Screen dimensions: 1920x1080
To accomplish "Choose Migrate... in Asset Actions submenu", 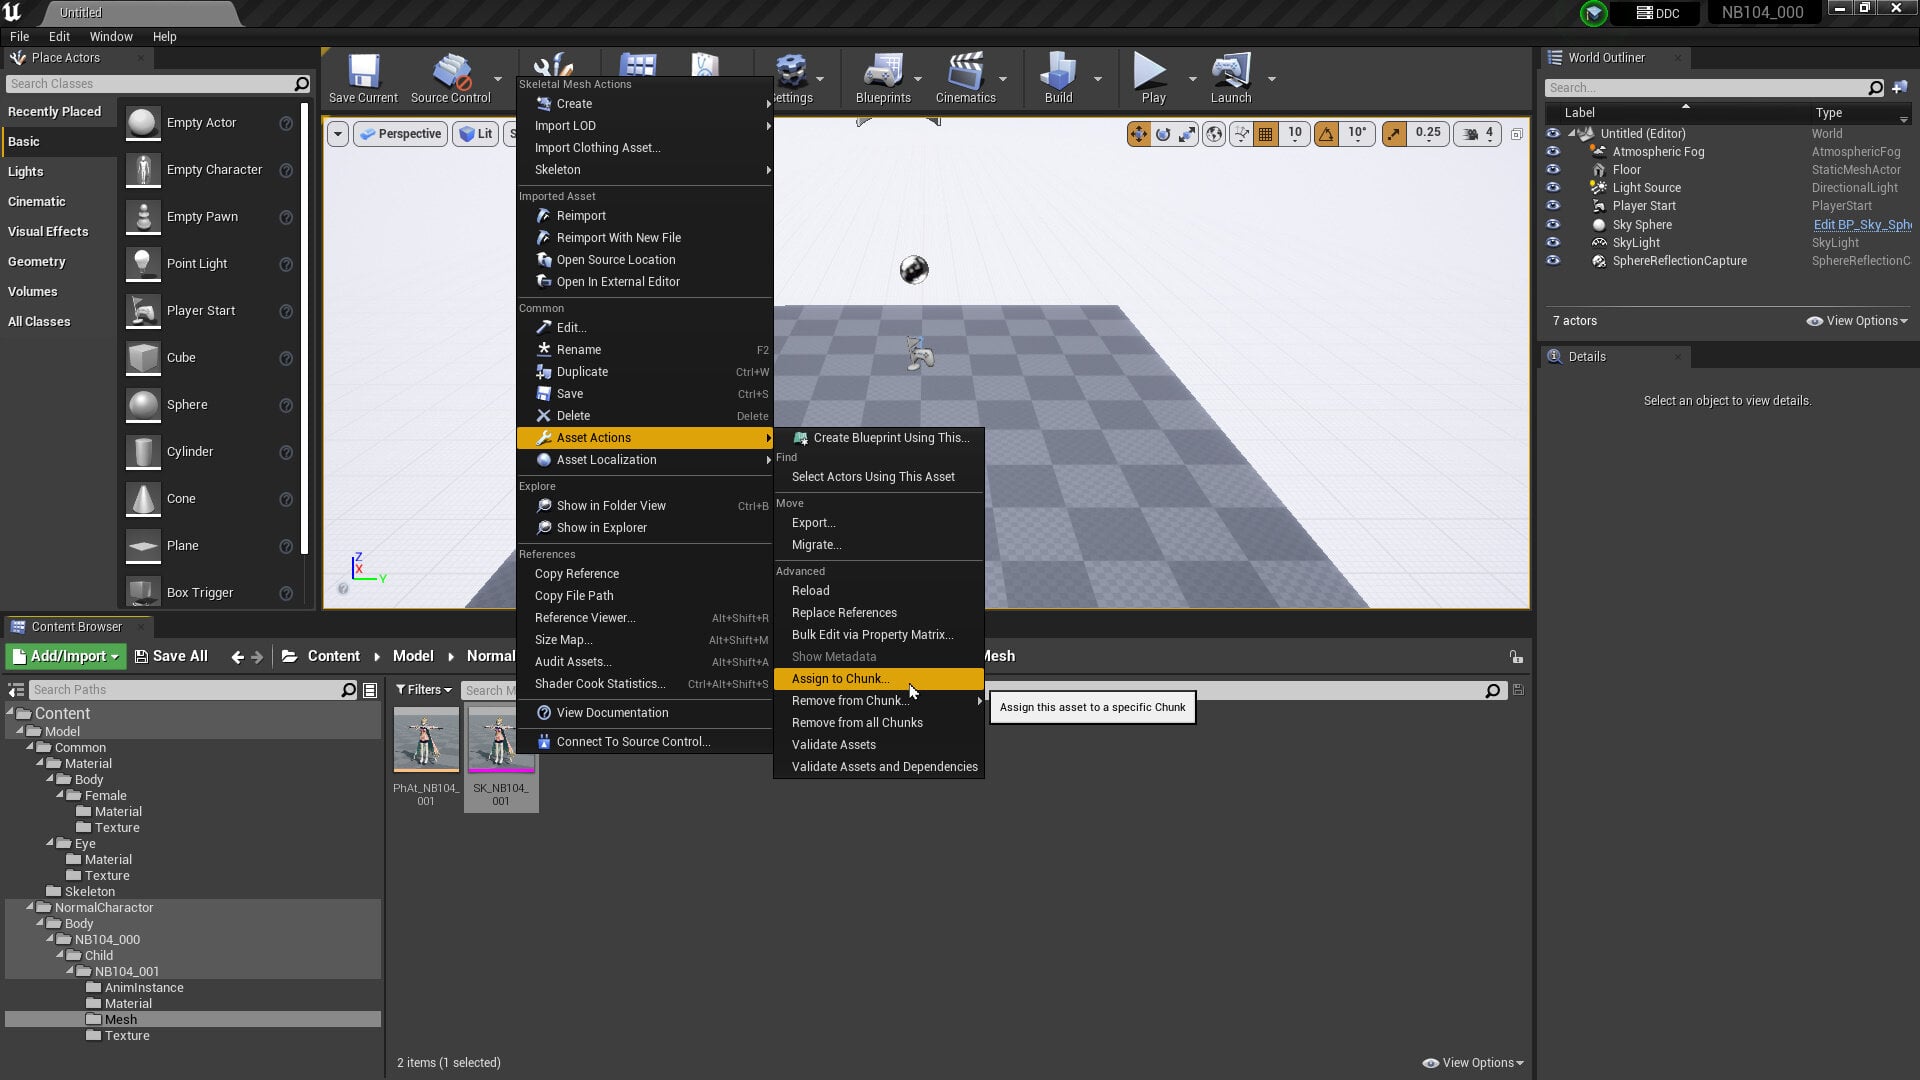I will 879,545.
